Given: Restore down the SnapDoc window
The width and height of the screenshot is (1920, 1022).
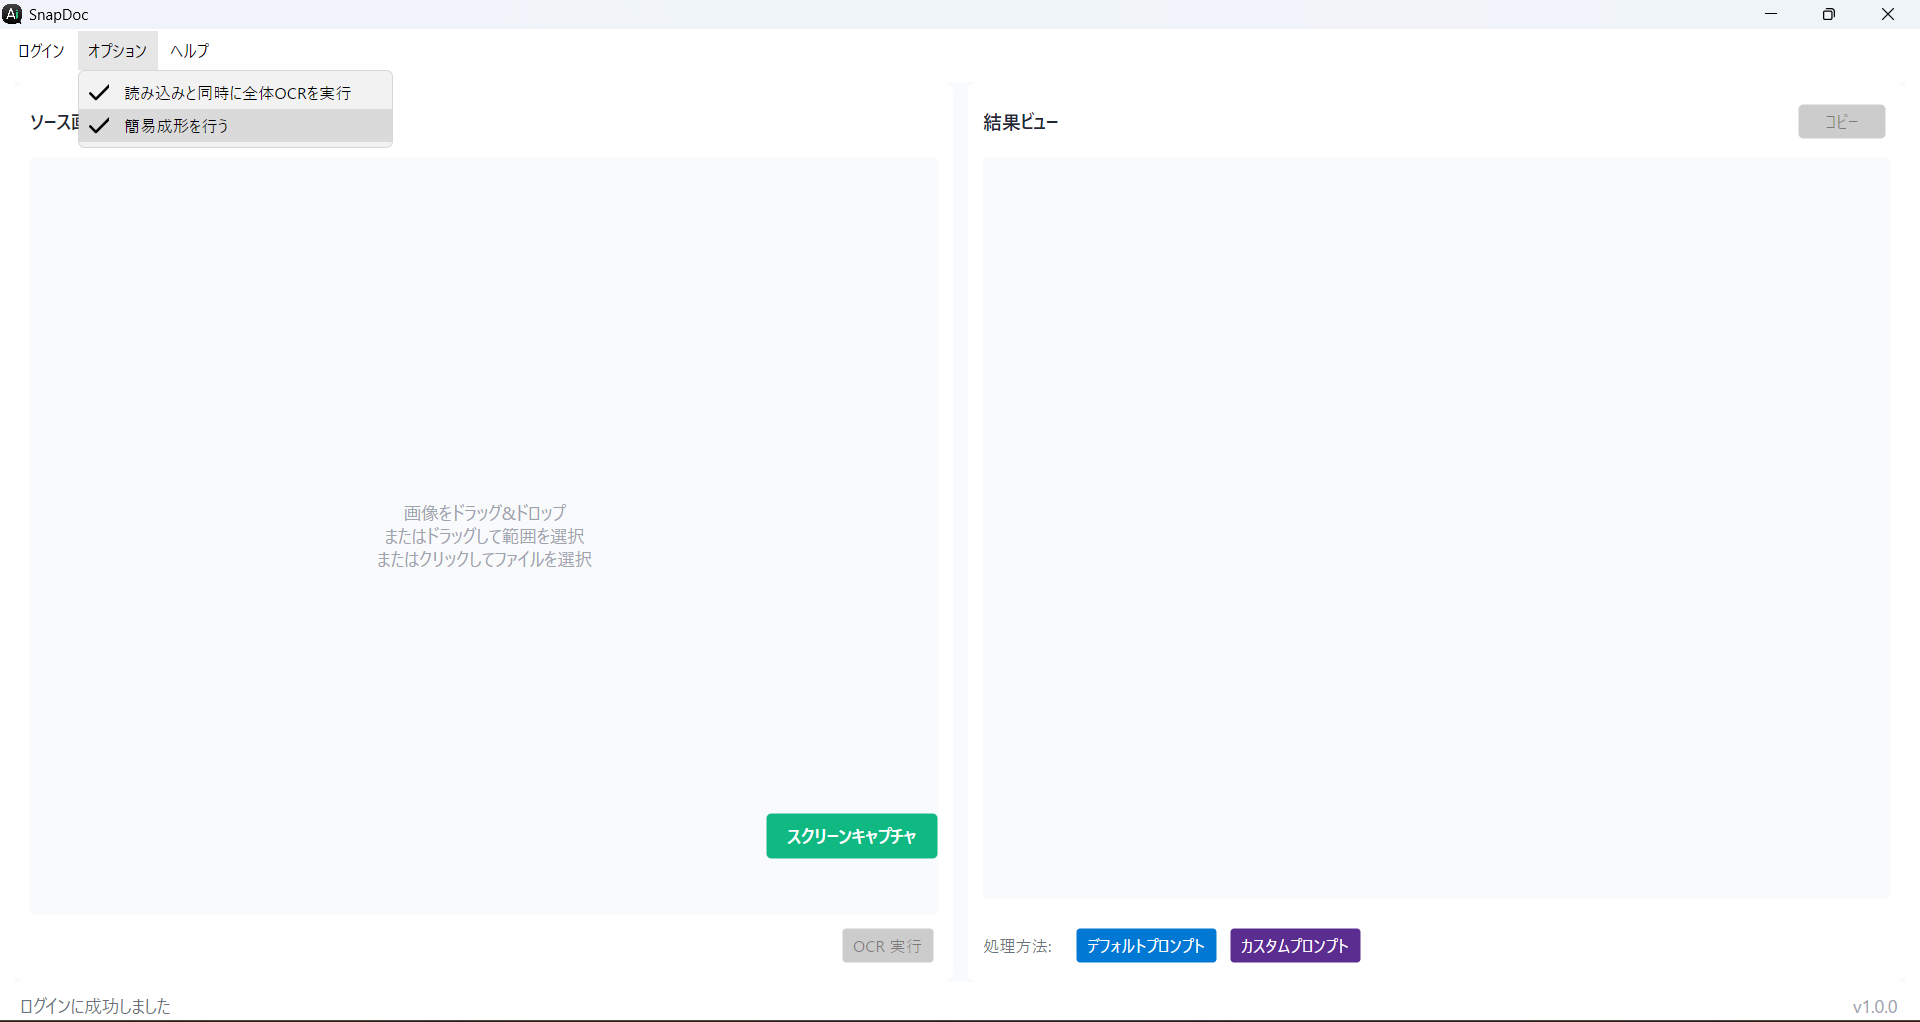Looking at the screenshot, I should click(x=1829, y=14).
